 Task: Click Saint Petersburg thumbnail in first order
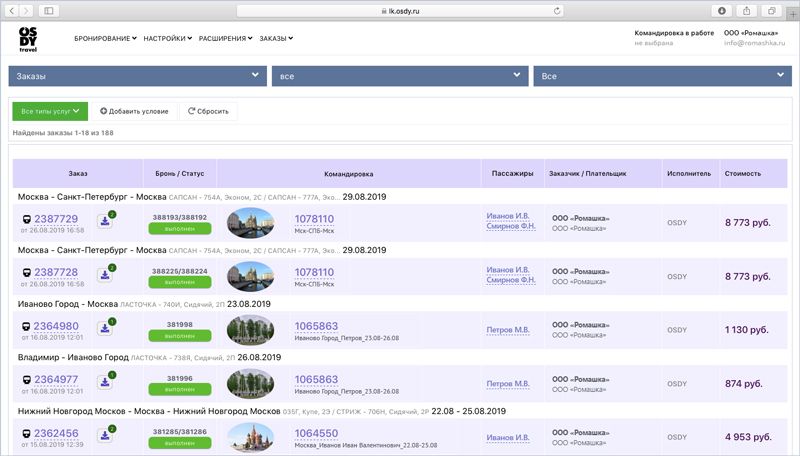pos(251,221)
